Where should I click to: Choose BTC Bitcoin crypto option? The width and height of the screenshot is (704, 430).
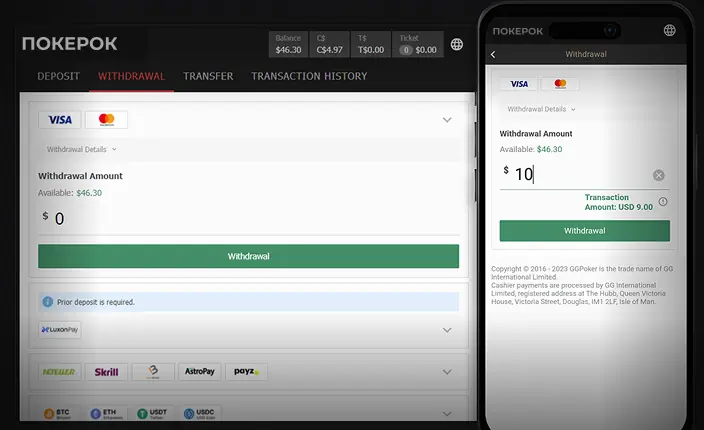tap(59, 413)
